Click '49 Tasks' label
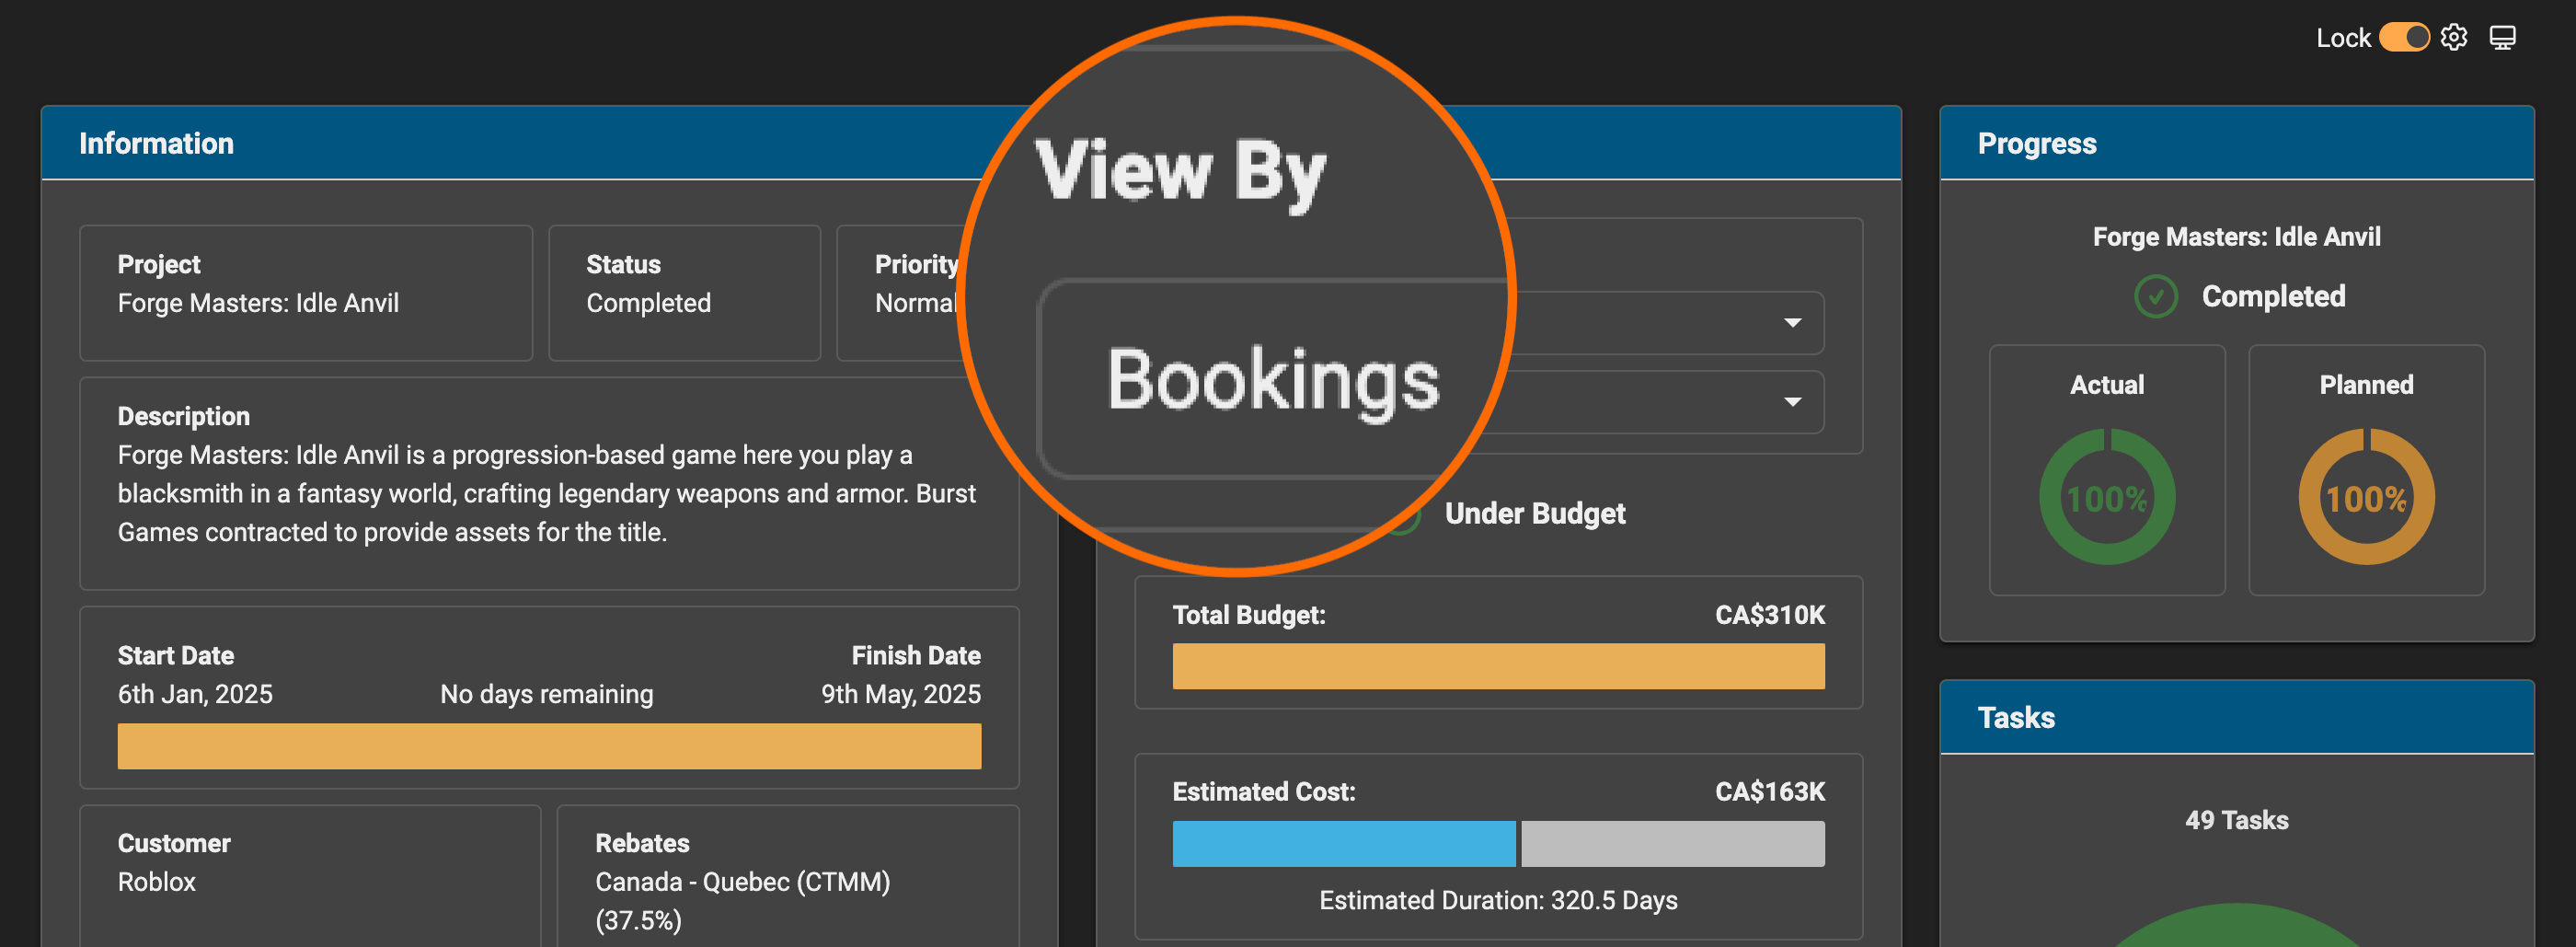Screen dimensions: 2576x947 [x=2237, y=820]
